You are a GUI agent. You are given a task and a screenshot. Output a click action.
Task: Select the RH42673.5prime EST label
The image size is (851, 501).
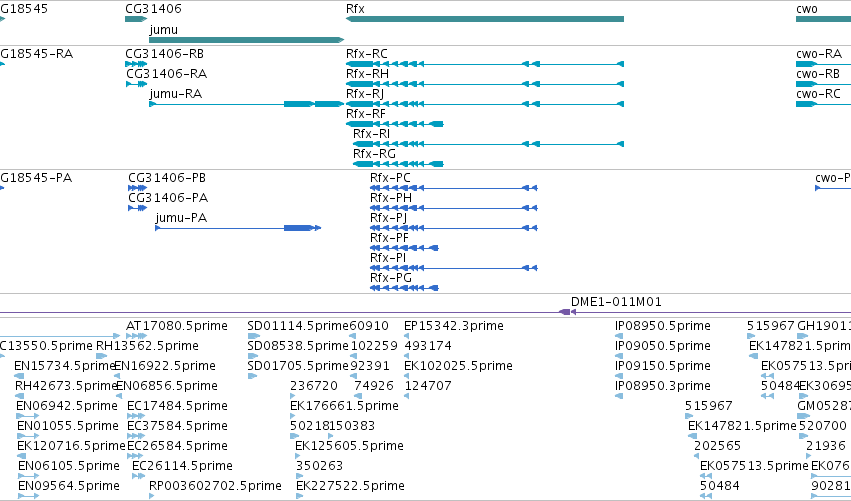point(66,386)
